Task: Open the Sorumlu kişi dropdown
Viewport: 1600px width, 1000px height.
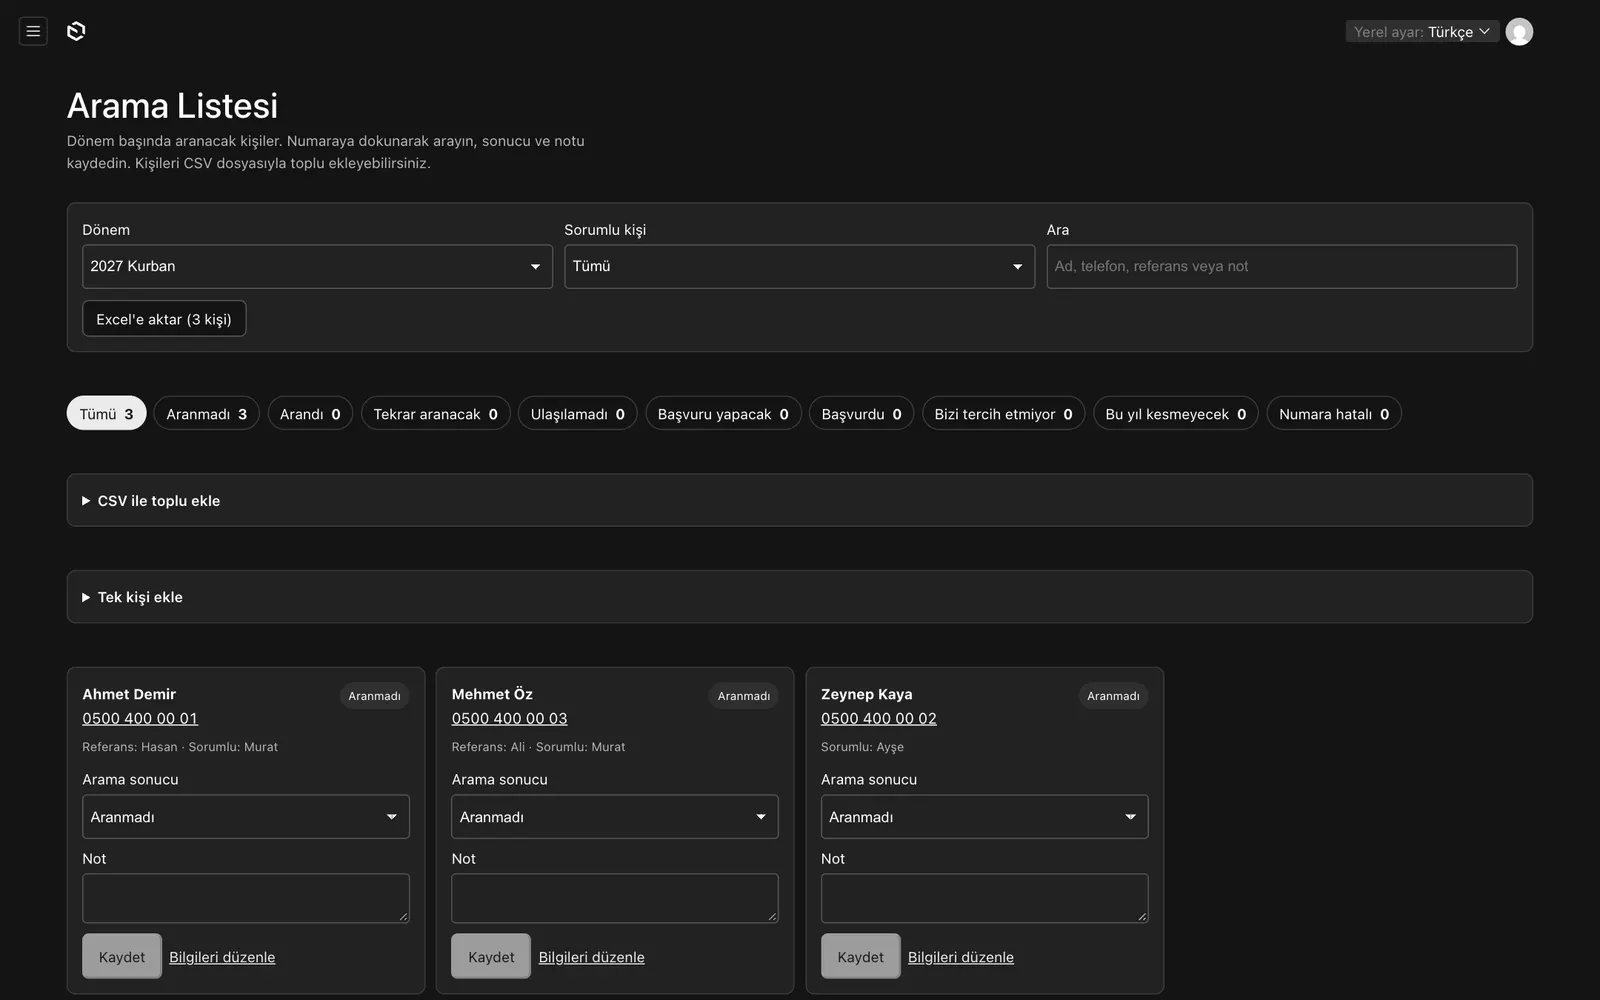Action: tap(799, 266)
